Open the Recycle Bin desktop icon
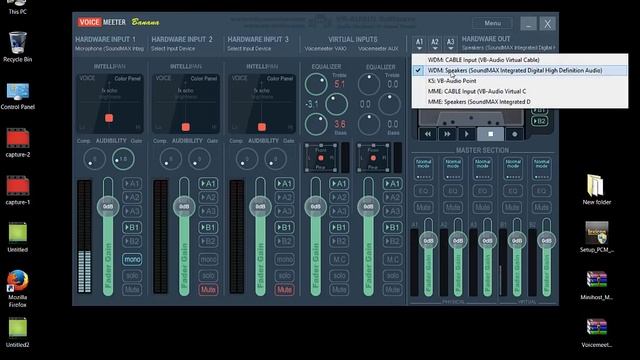The width and height of the screenshot is (640, 360). 18,46
